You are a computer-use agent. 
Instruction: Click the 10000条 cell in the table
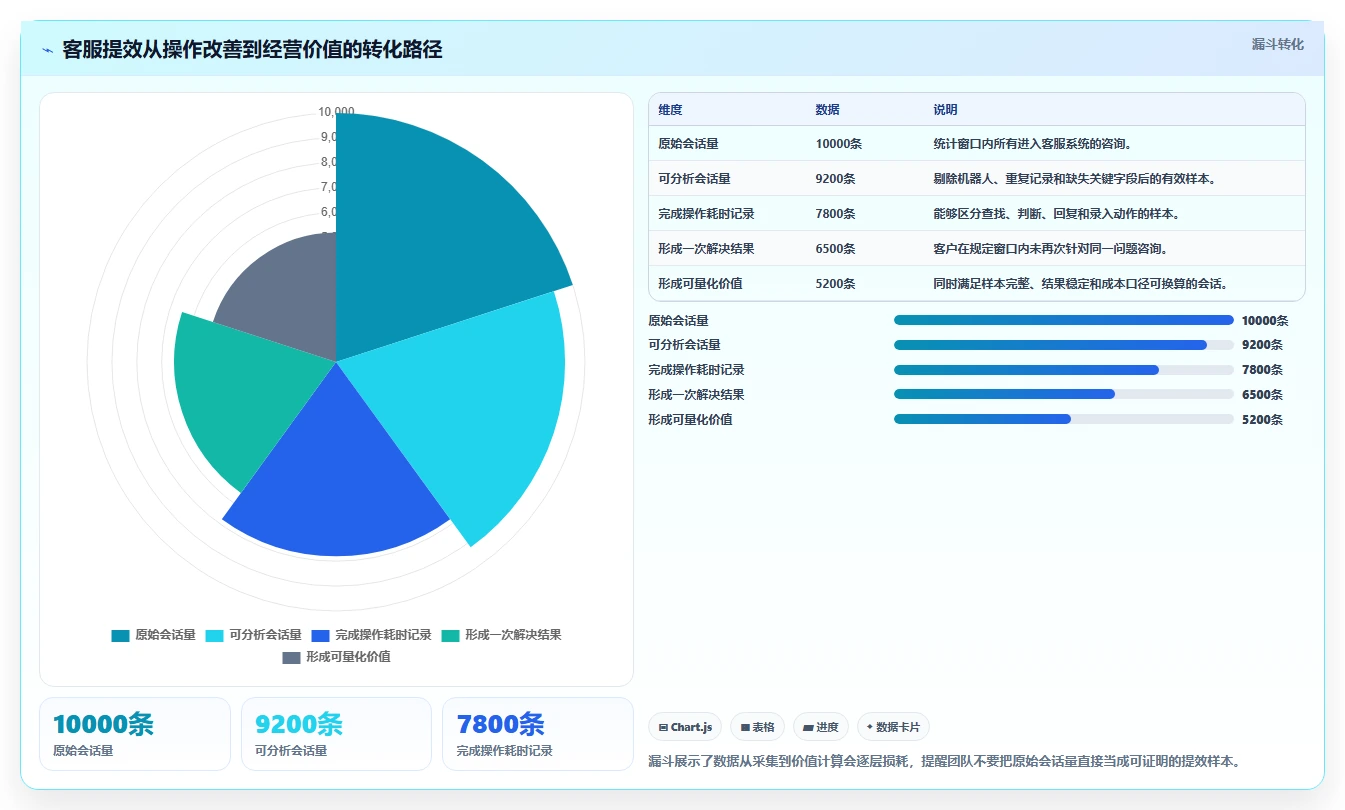pos(838,144)
